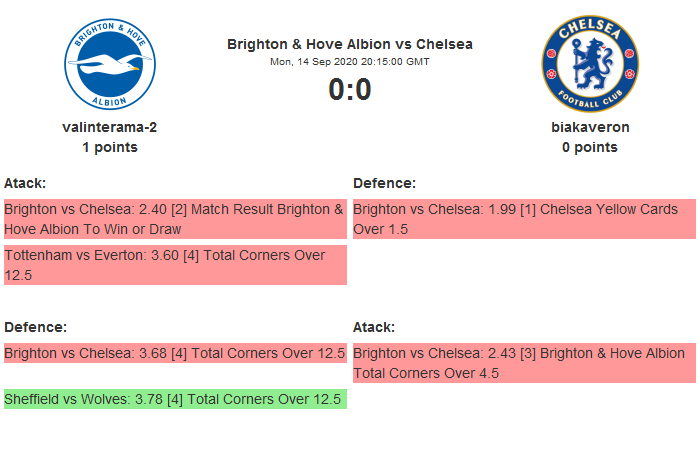Viewport: 700px width, 460px height.
Task: Click the left Atack heading
Action: [25, 183]
